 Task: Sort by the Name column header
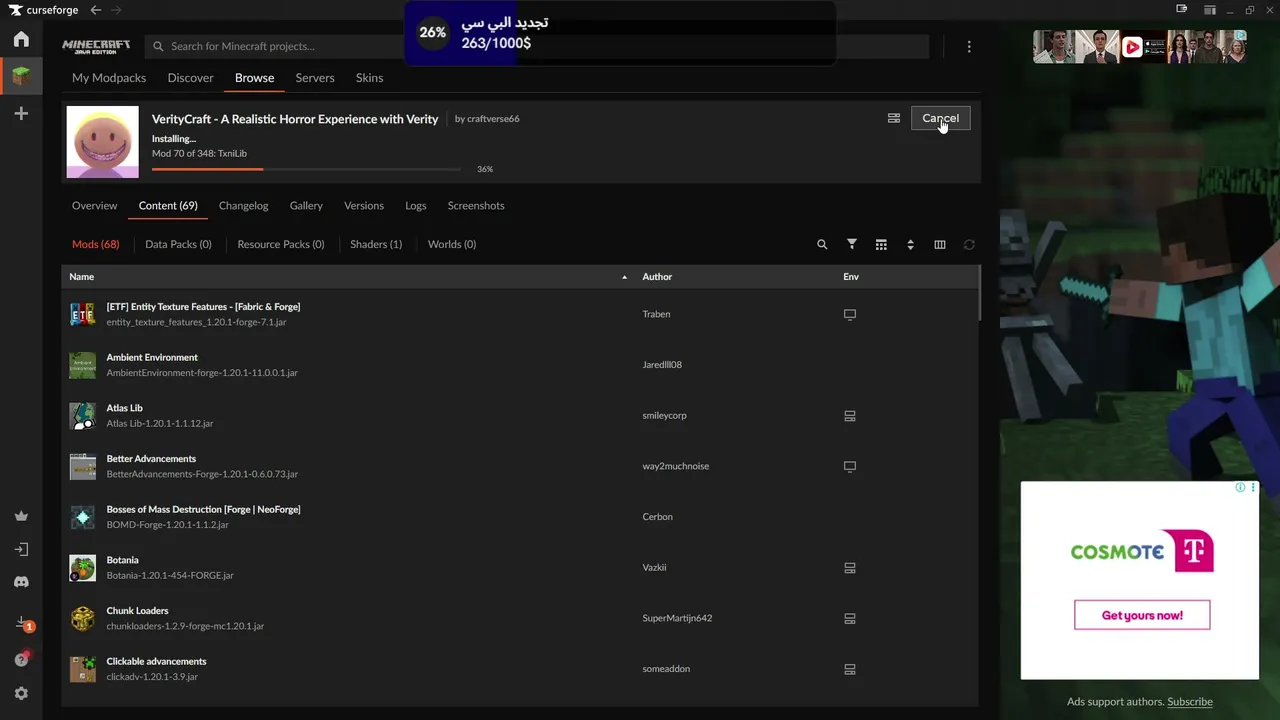tap(82, 277)
